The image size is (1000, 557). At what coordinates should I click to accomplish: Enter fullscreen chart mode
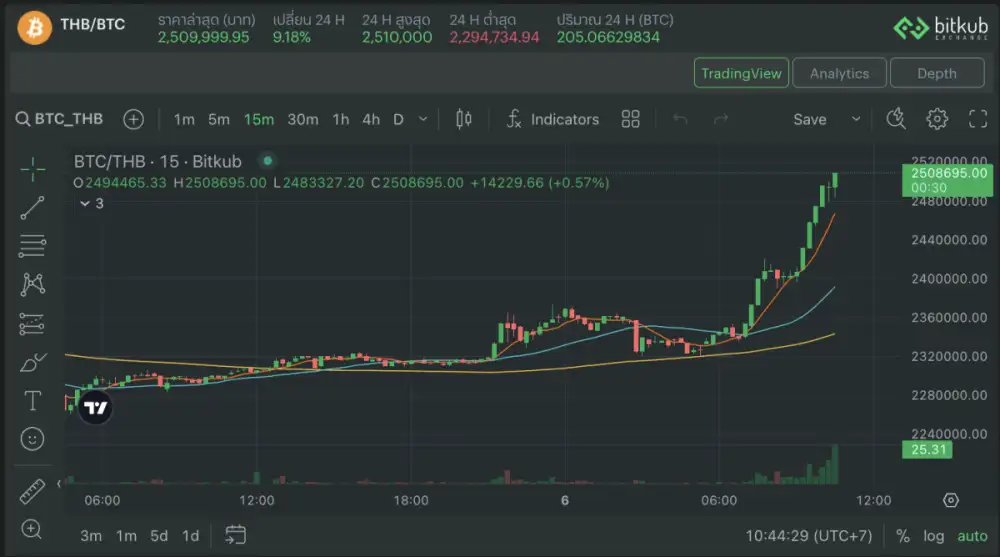(x=978, y=119)
